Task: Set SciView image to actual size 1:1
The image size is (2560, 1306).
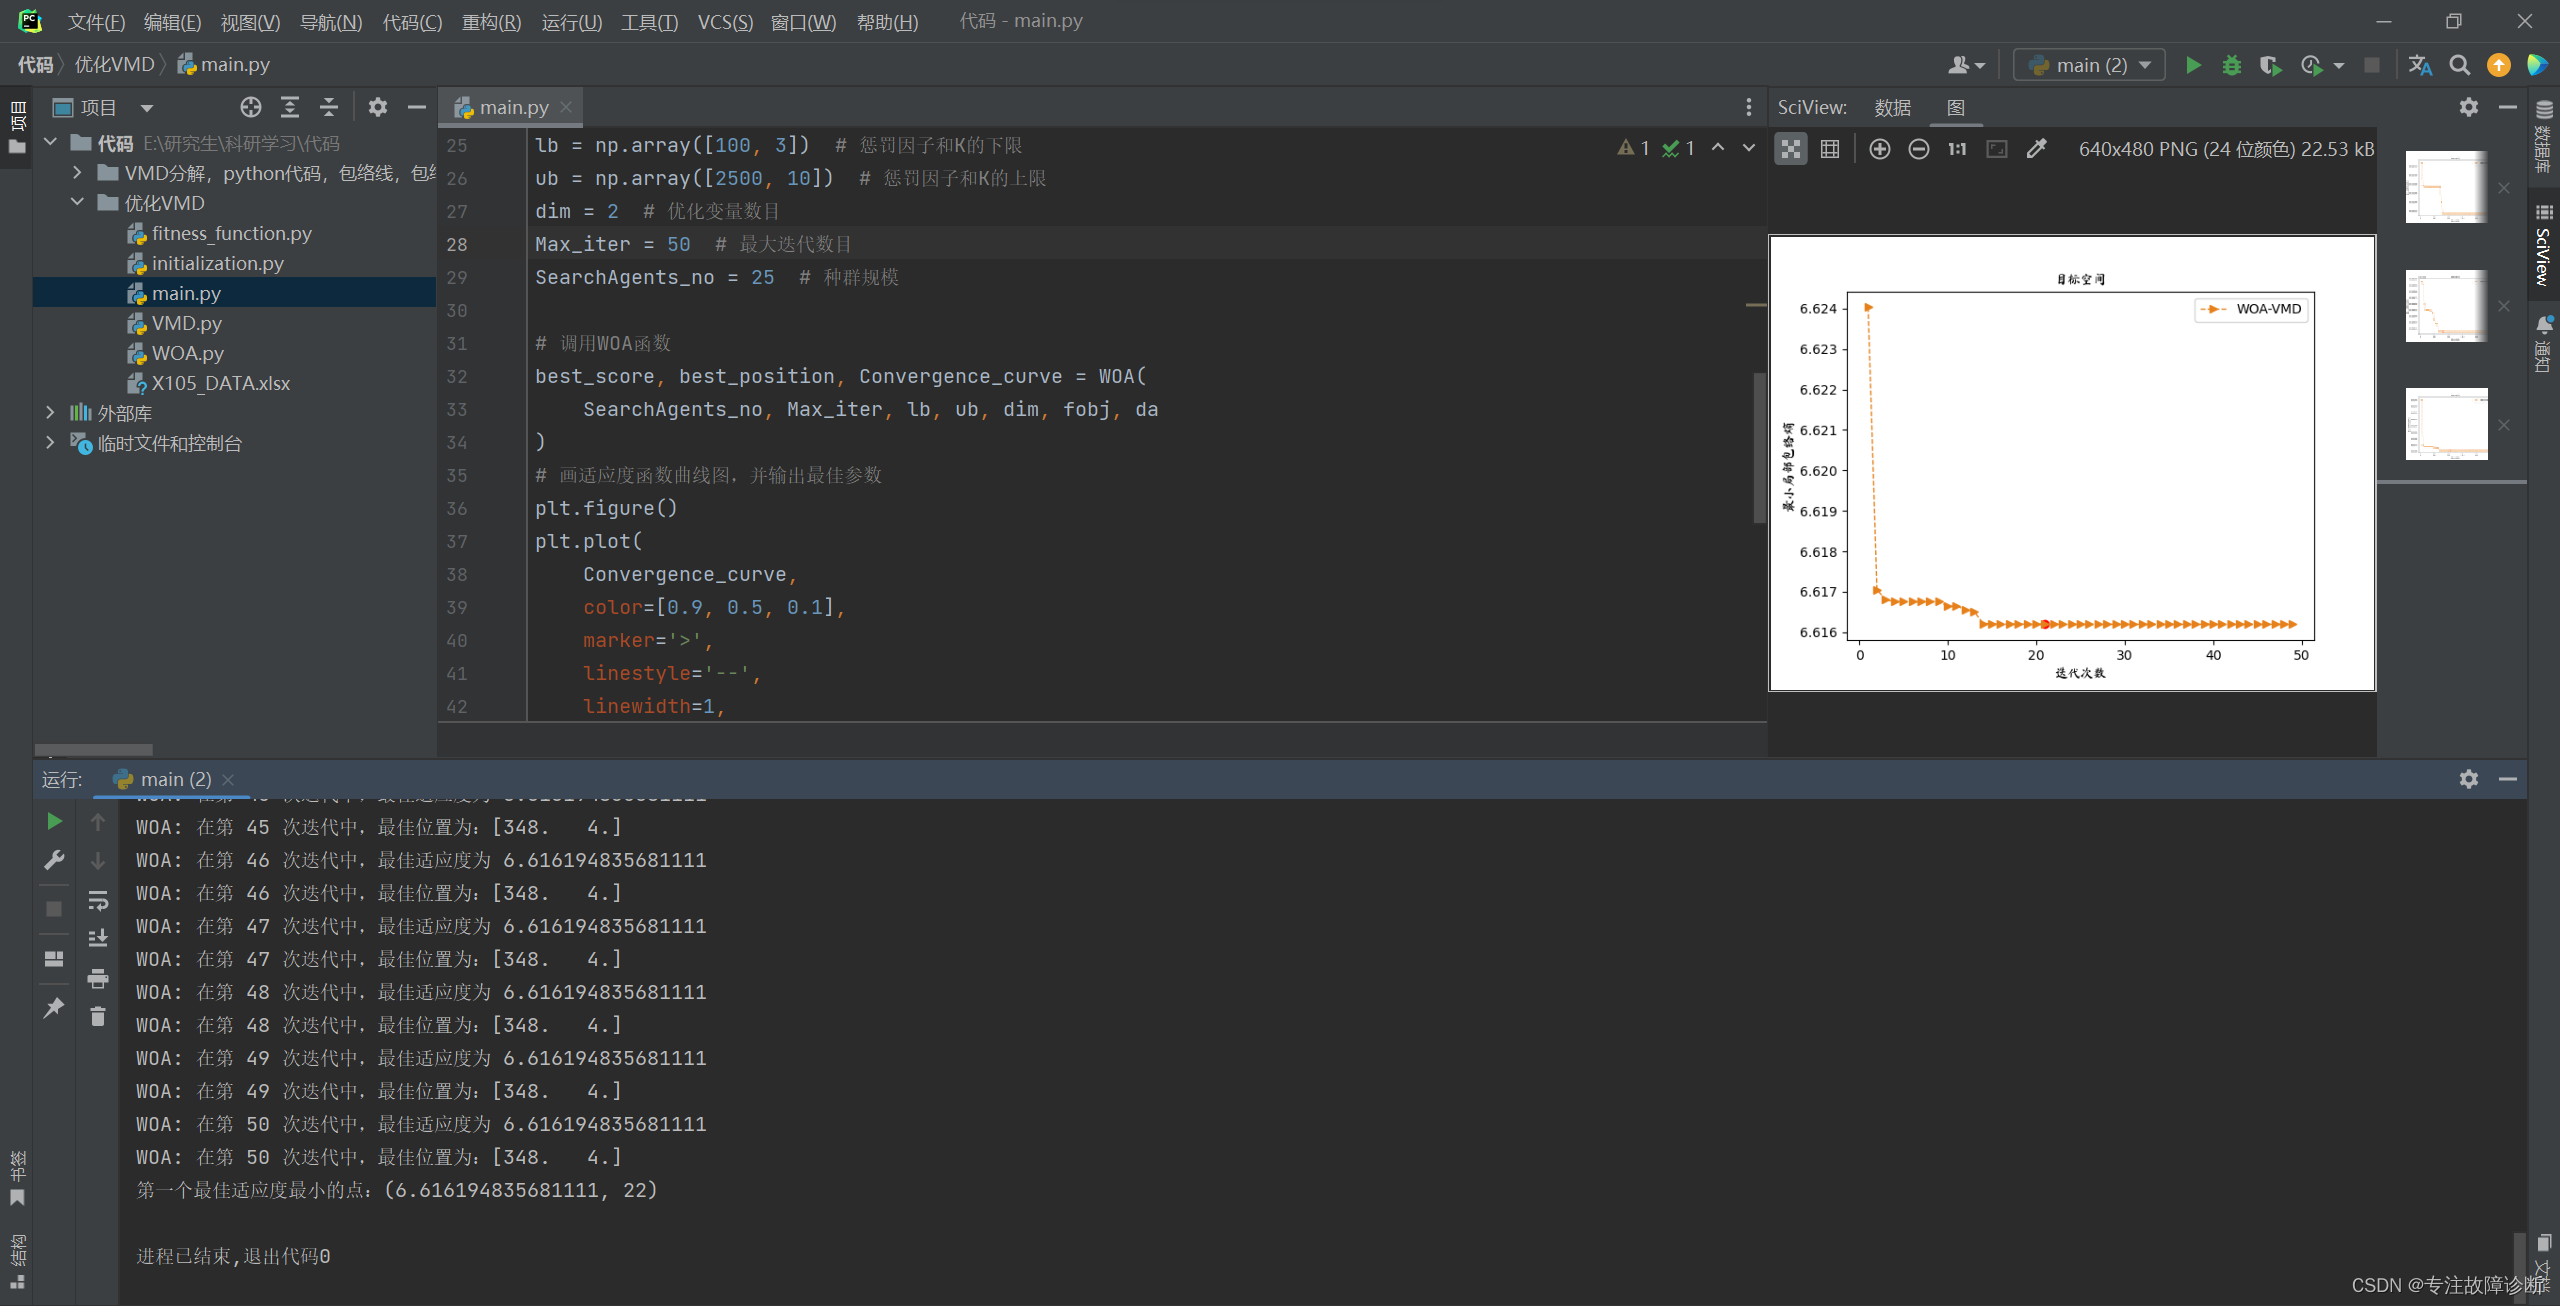Action: pyautogui.click(x=1957, y=149)
